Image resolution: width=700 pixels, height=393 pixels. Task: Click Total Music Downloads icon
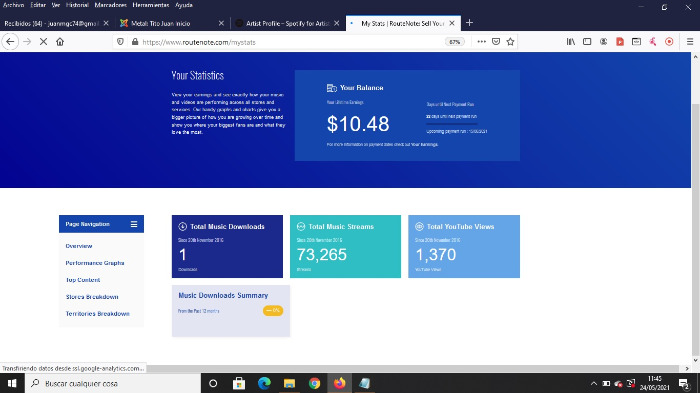click(x=182, y=226)
